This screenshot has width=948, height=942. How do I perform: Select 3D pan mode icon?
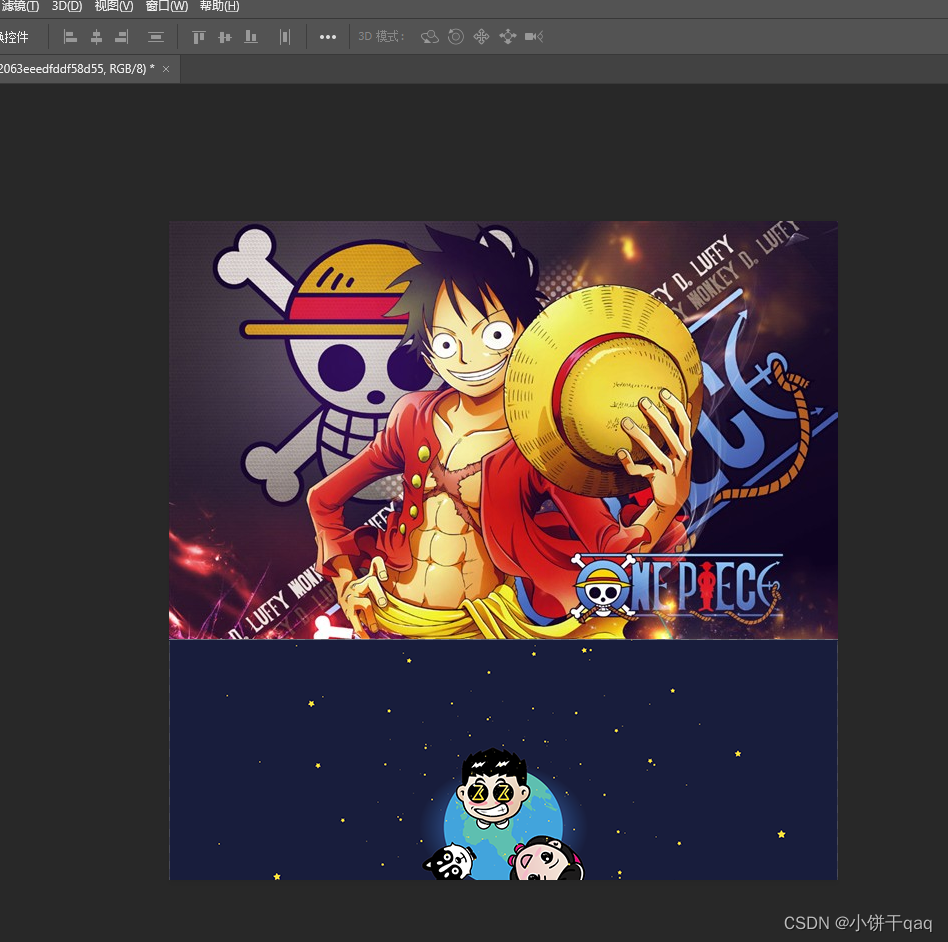(481, 37)
